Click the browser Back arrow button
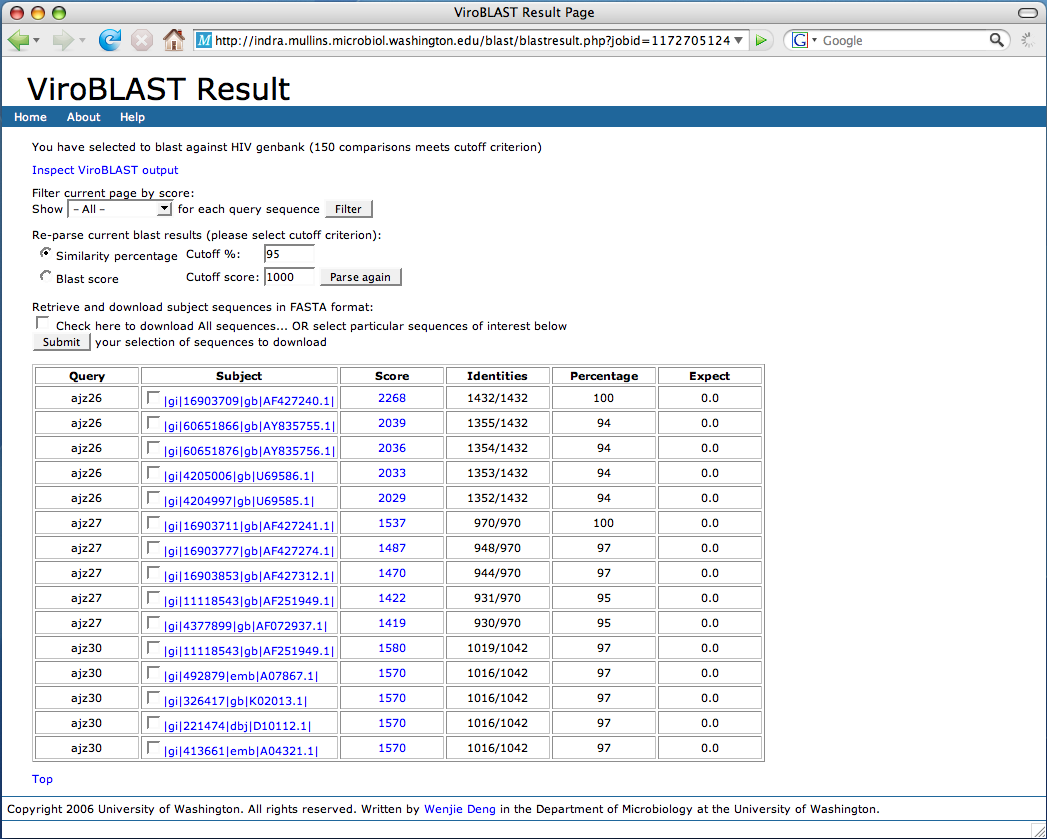The width and height of the screenshot is (1047, 839). click(19, 40)
